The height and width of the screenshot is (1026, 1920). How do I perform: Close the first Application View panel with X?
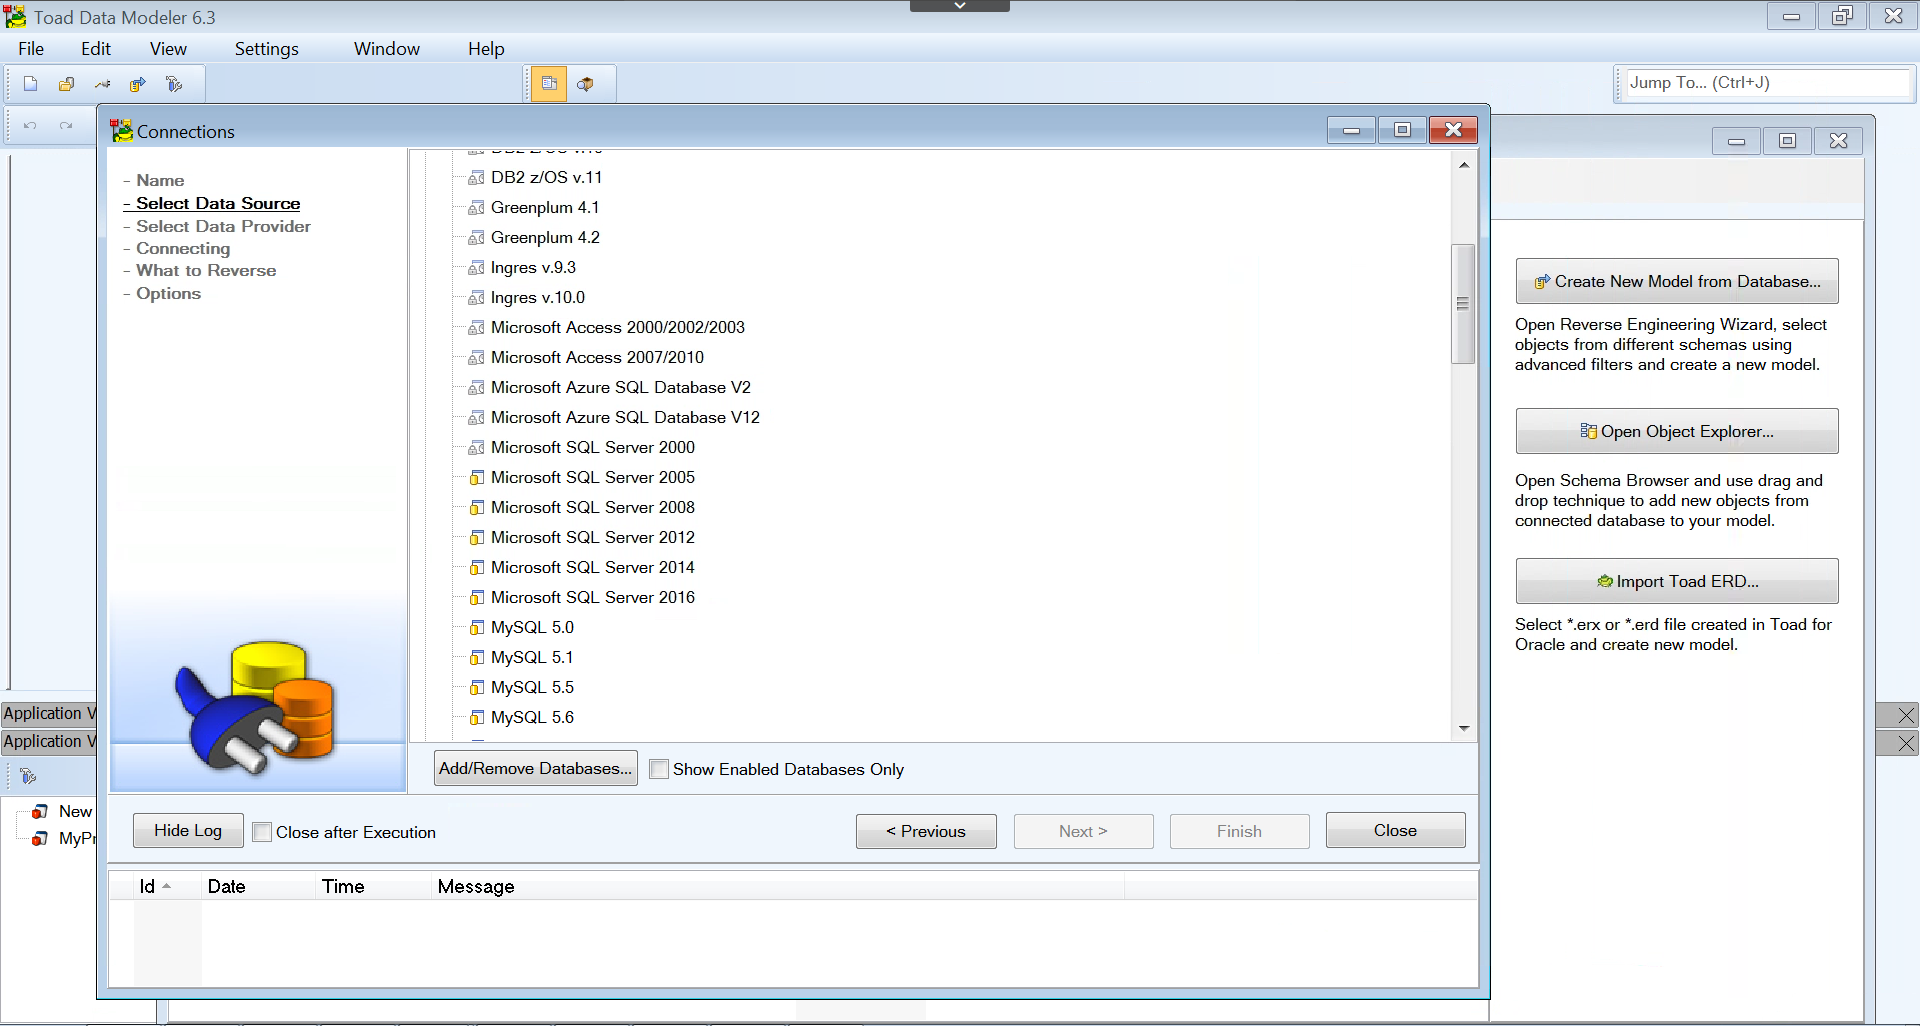pos(1906,715)
